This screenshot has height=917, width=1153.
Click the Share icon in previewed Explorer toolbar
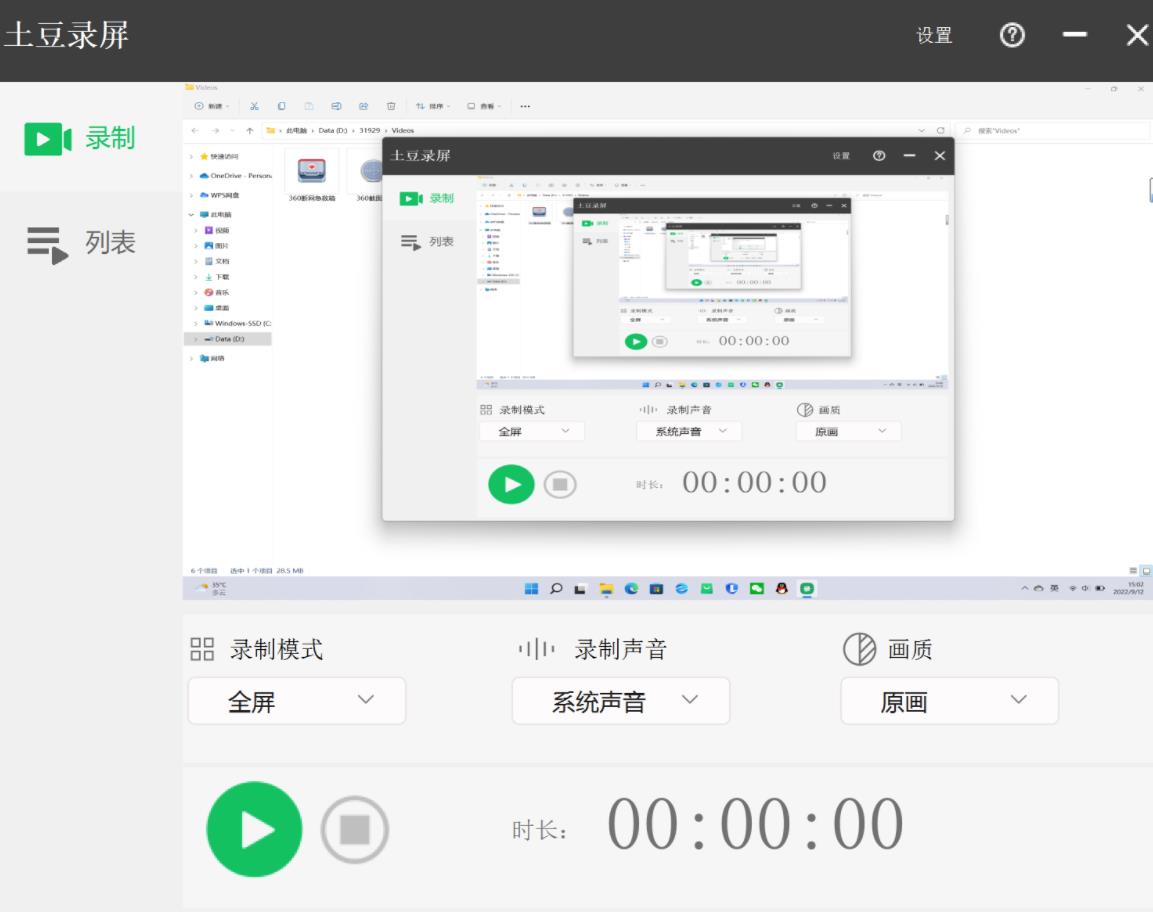point(363,106)
